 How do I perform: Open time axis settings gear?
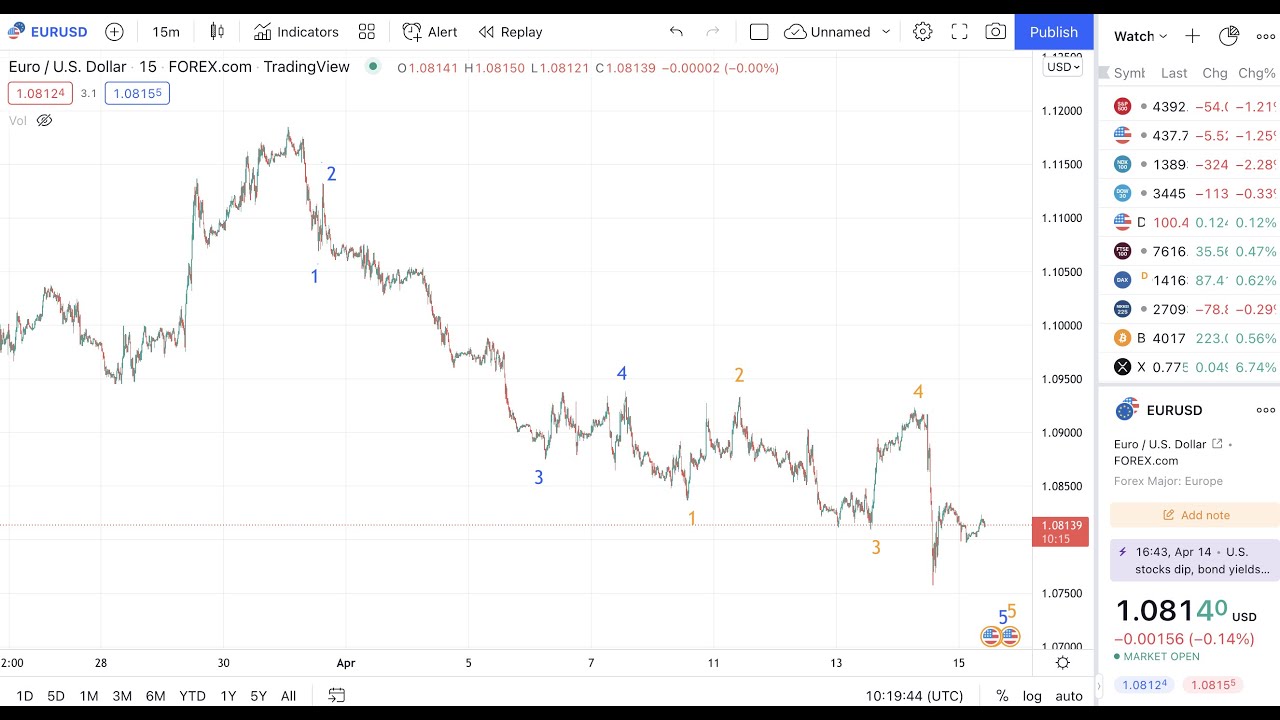tap(1063, 662)
